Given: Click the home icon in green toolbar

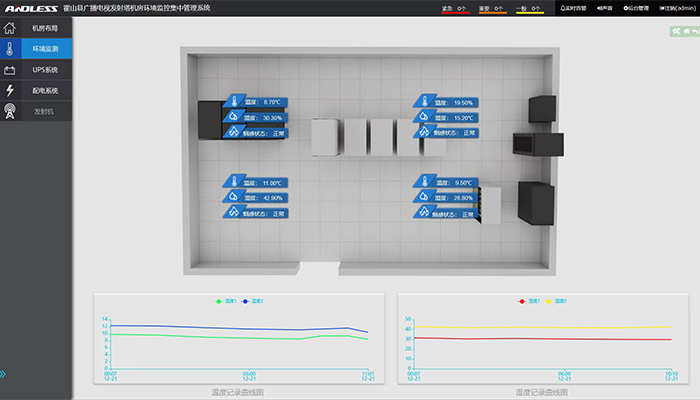Looking at the screenshot, I should click(x=687, y=31).
